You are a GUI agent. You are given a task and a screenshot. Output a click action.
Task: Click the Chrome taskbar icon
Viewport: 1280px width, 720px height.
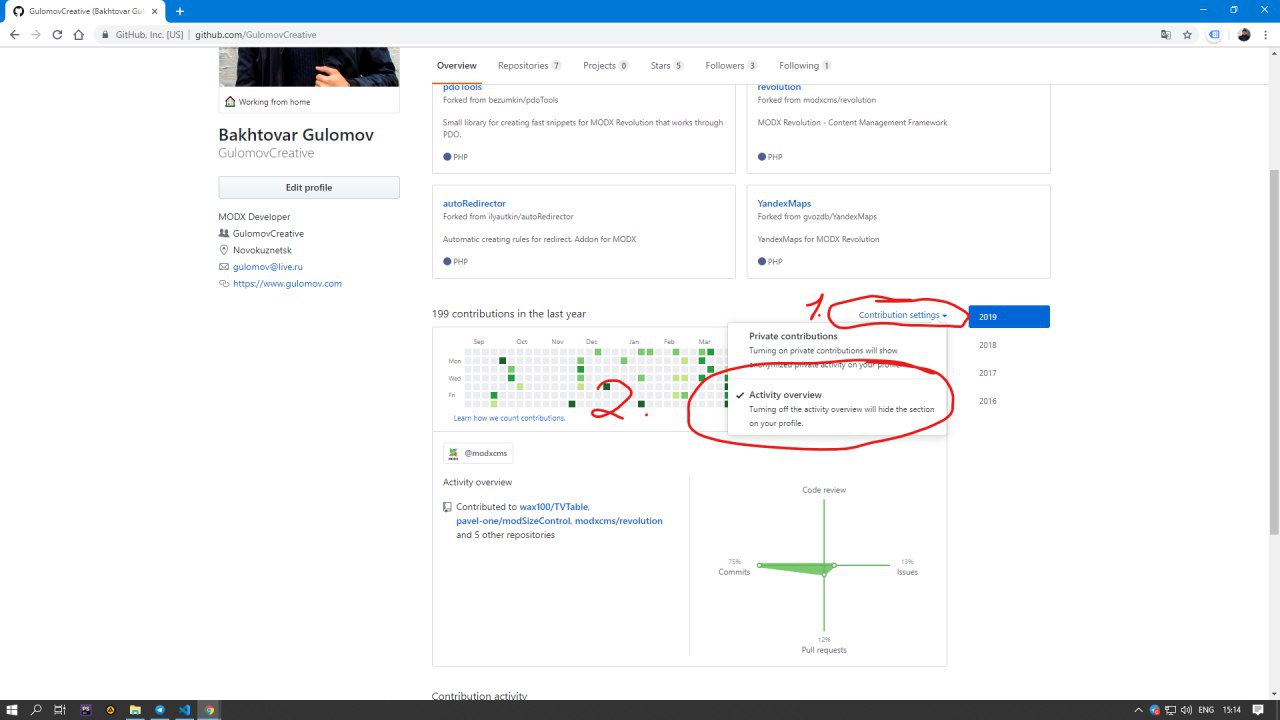click(209, 710)
